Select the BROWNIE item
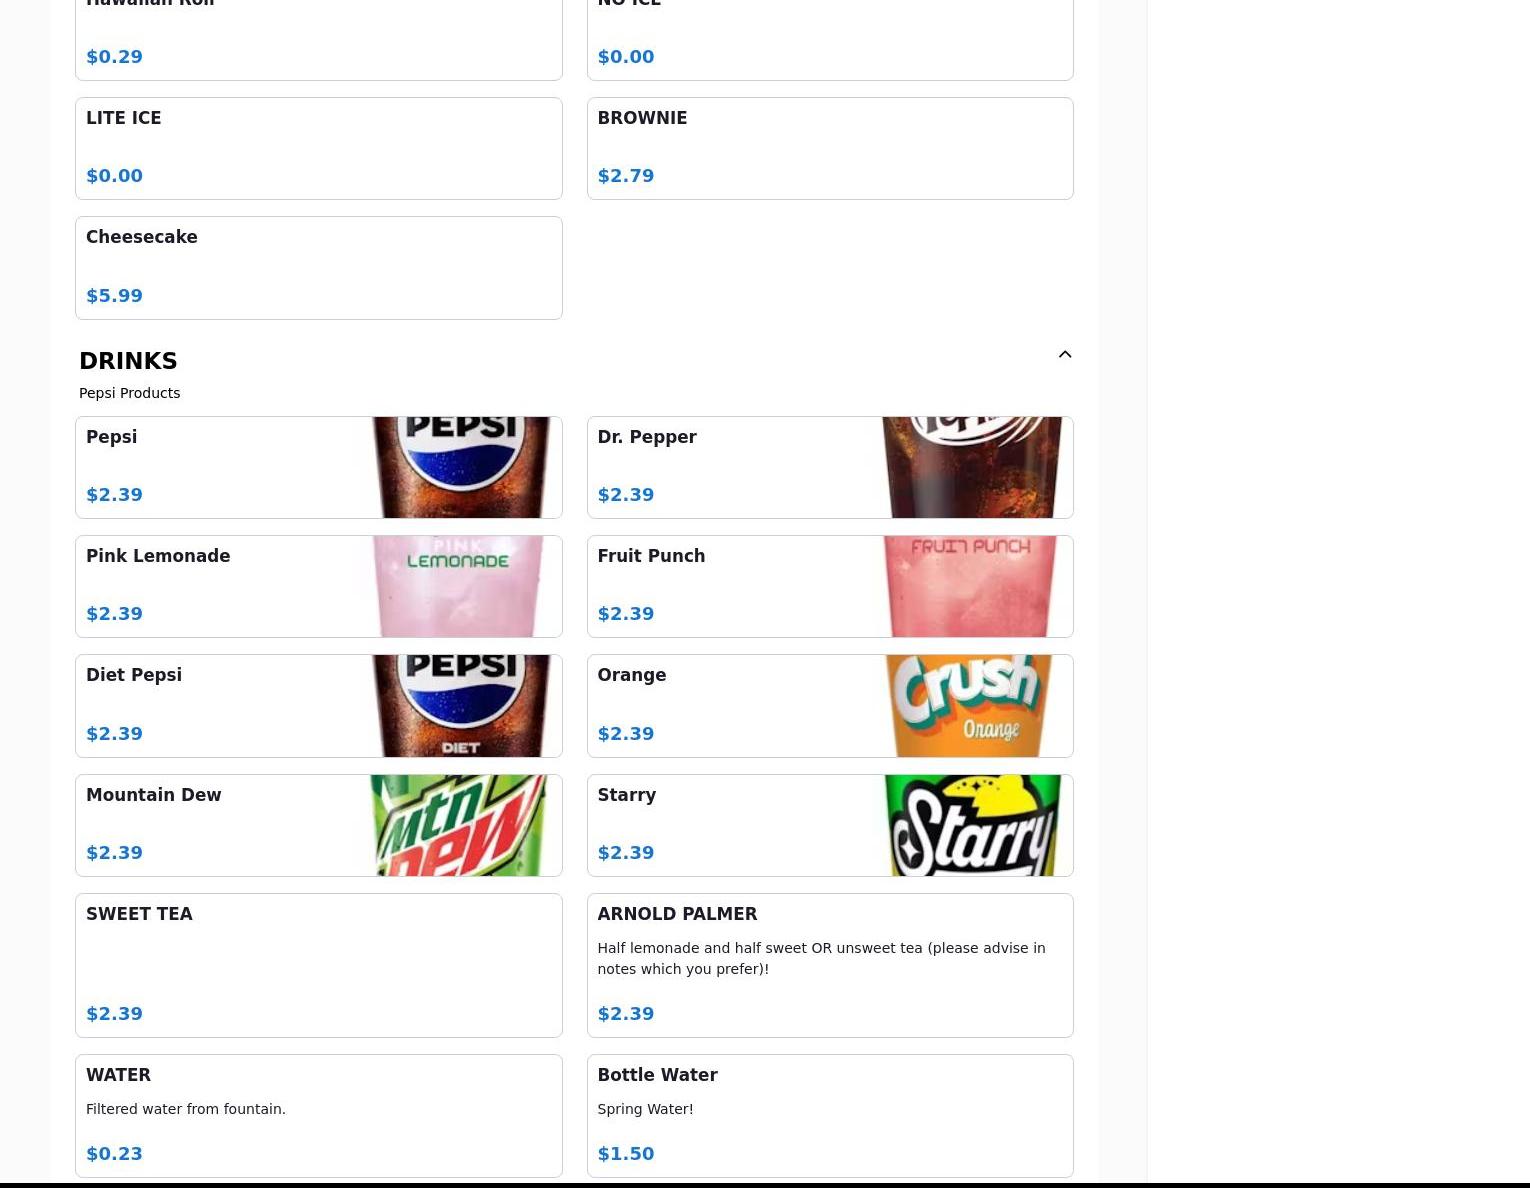 tap(830, 148)
